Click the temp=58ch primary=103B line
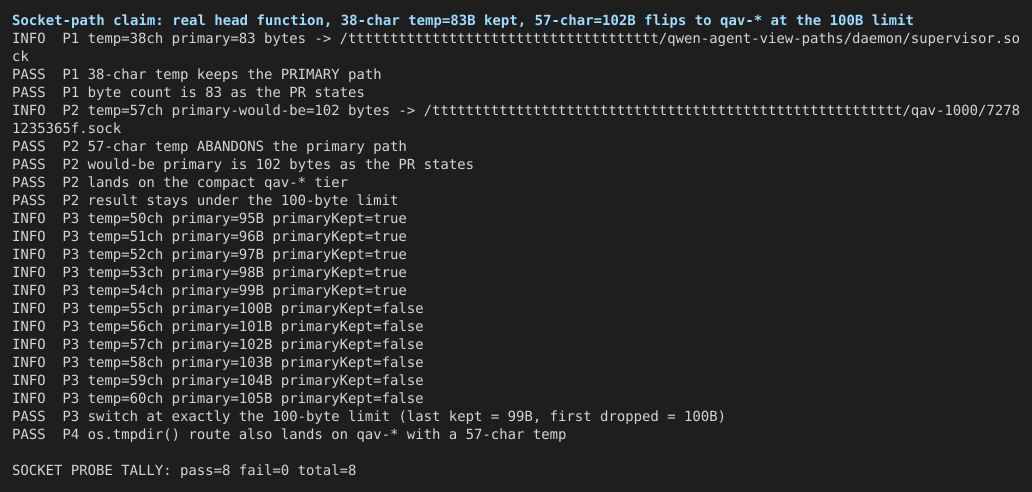 [x=217, y=362]
